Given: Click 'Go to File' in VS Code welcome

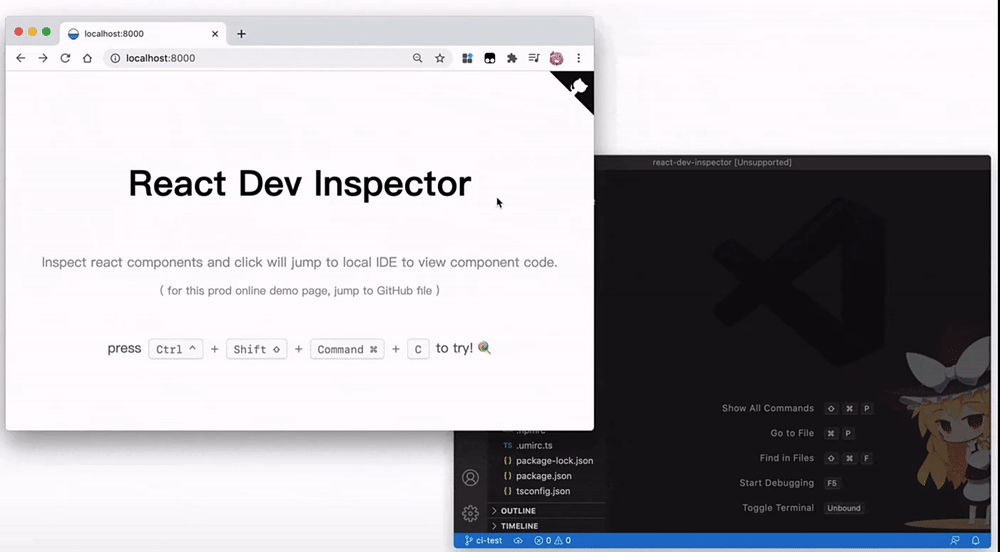Looking at the screenshot, I should coord(791,433).
